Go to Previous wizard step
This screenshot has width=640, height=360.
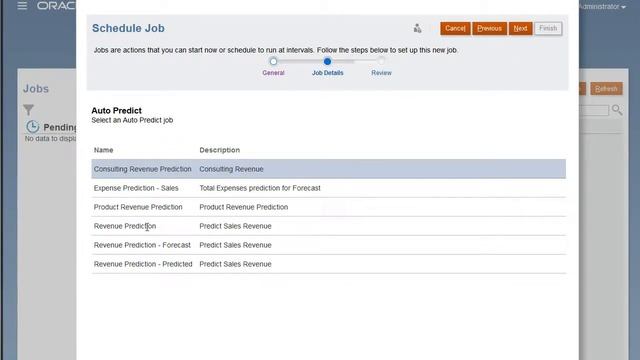[x=489, y=28]
